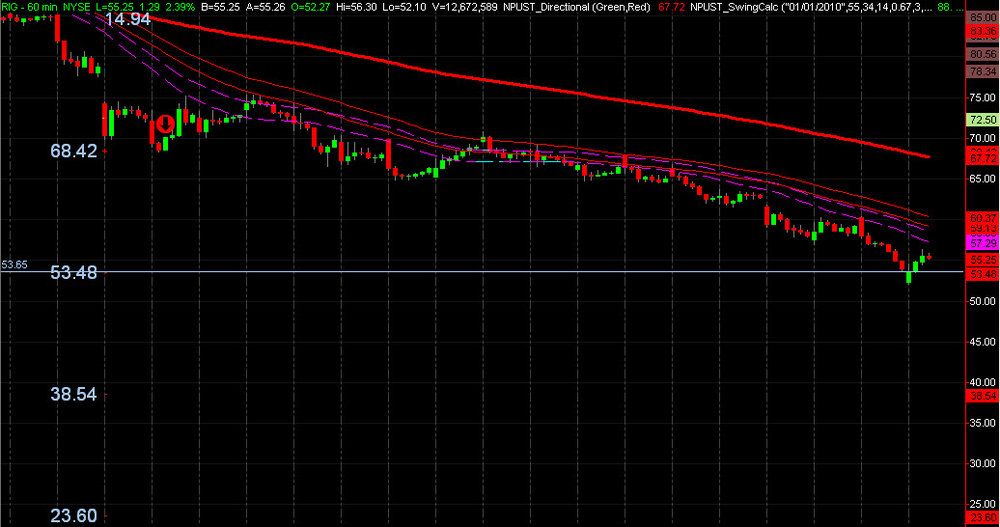Click the red 67.72 indicator value in header
The image size is (1000, 527).
click(x=671, y=7)
